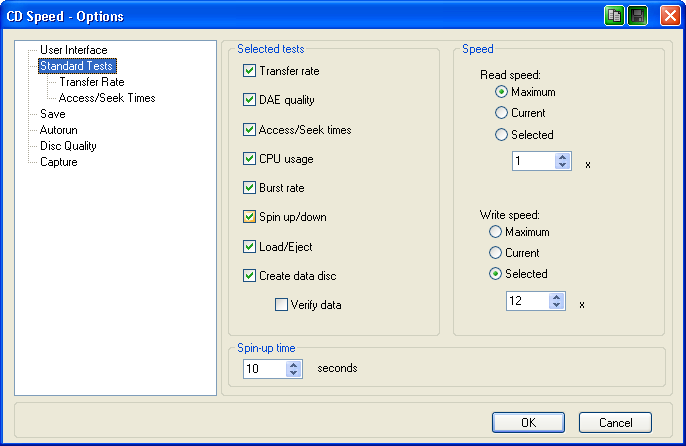Screen dimensions: 686x446
Task: Open the Disc Quality options category
Action: coord(68,146)
